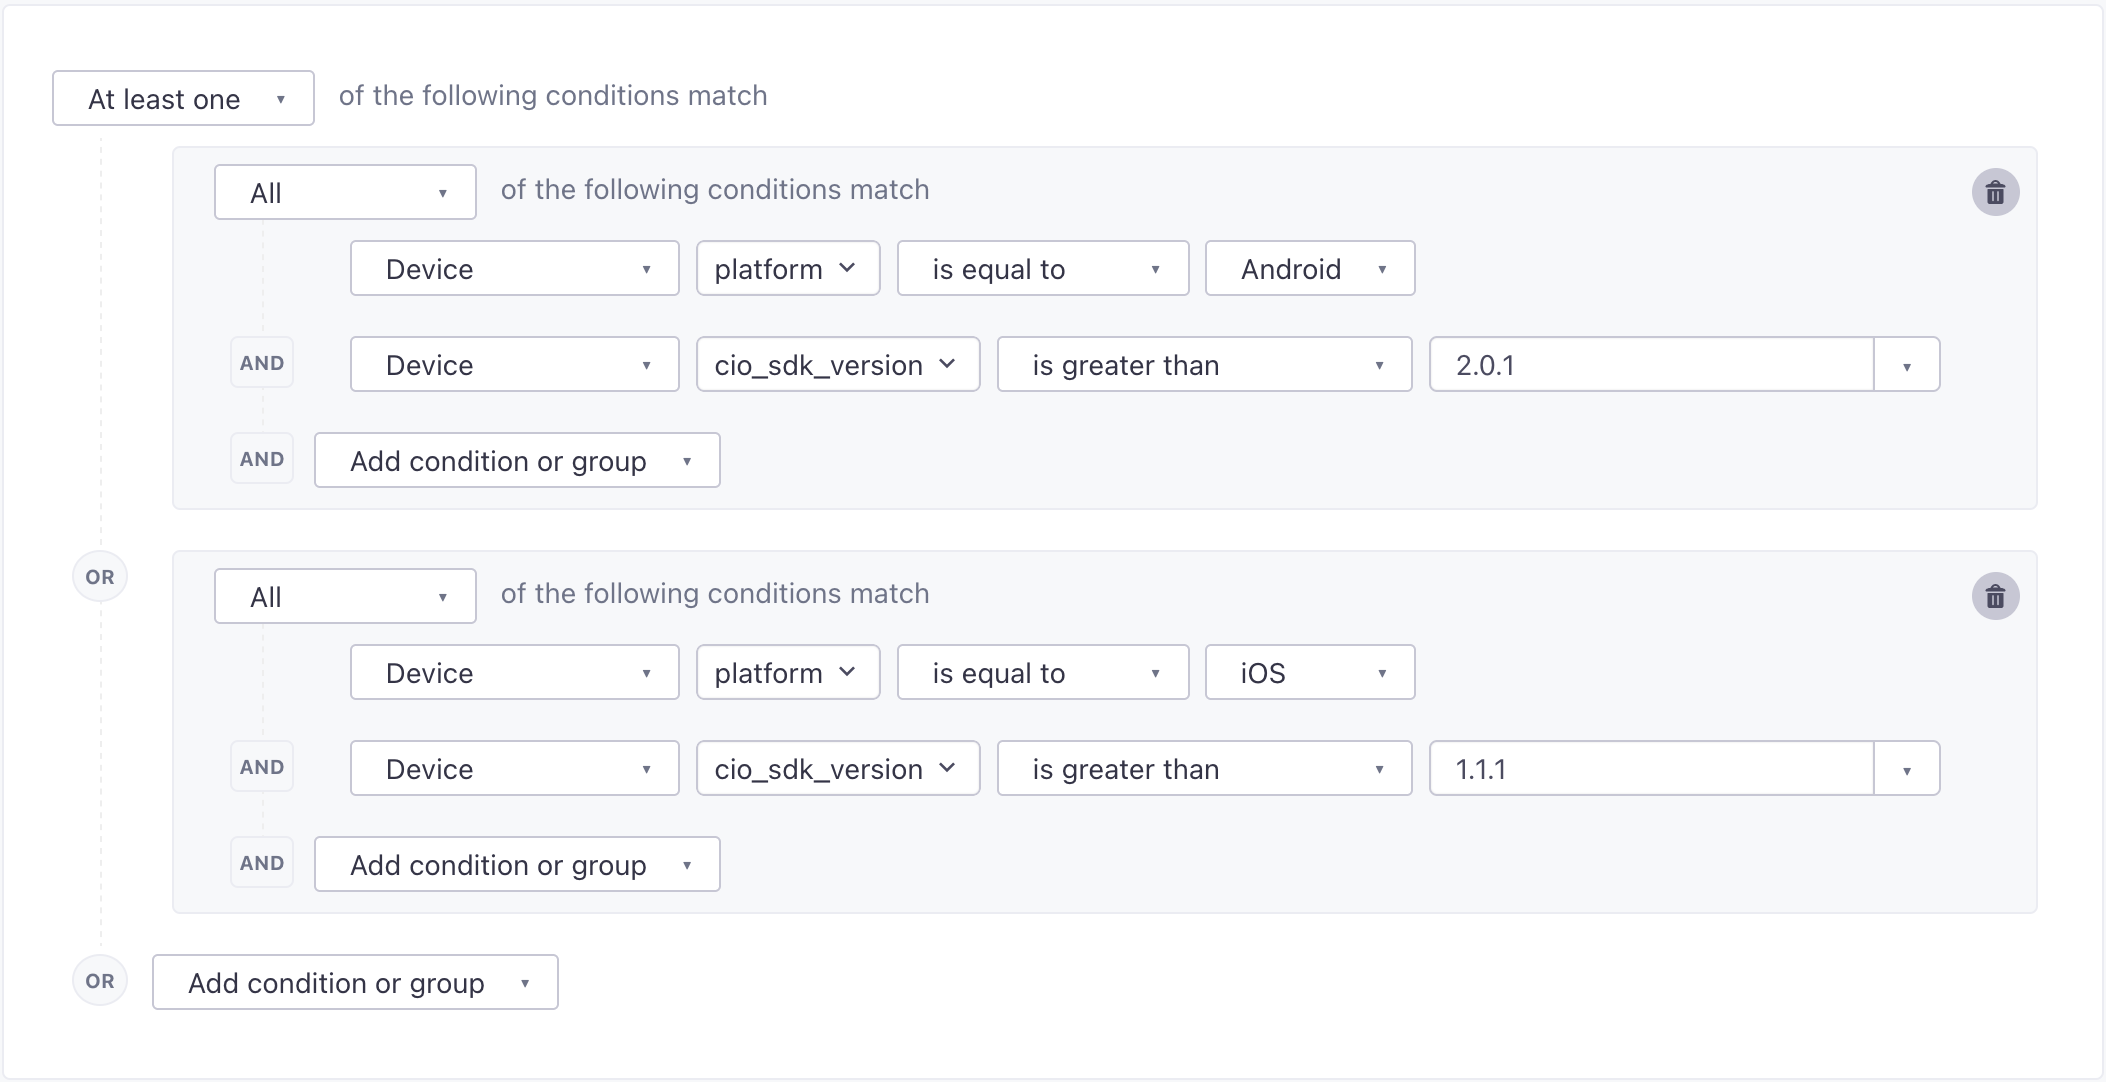This screenshot has width=2106, height=1082.
Task: Click the 1.1.1 version input field
Action: click(x=1650, y=768)
